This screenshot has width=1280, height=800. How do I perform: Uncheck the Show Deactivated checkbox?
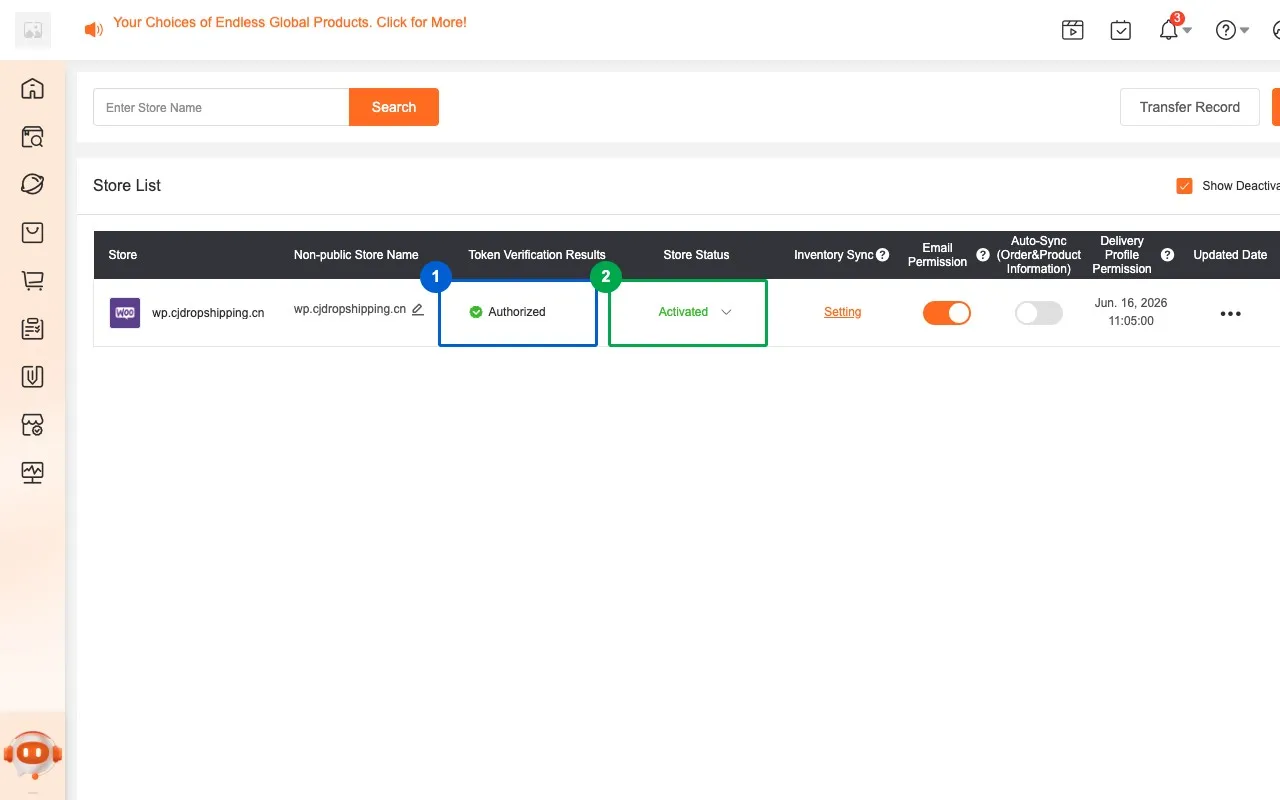[x=1185, y=186]
